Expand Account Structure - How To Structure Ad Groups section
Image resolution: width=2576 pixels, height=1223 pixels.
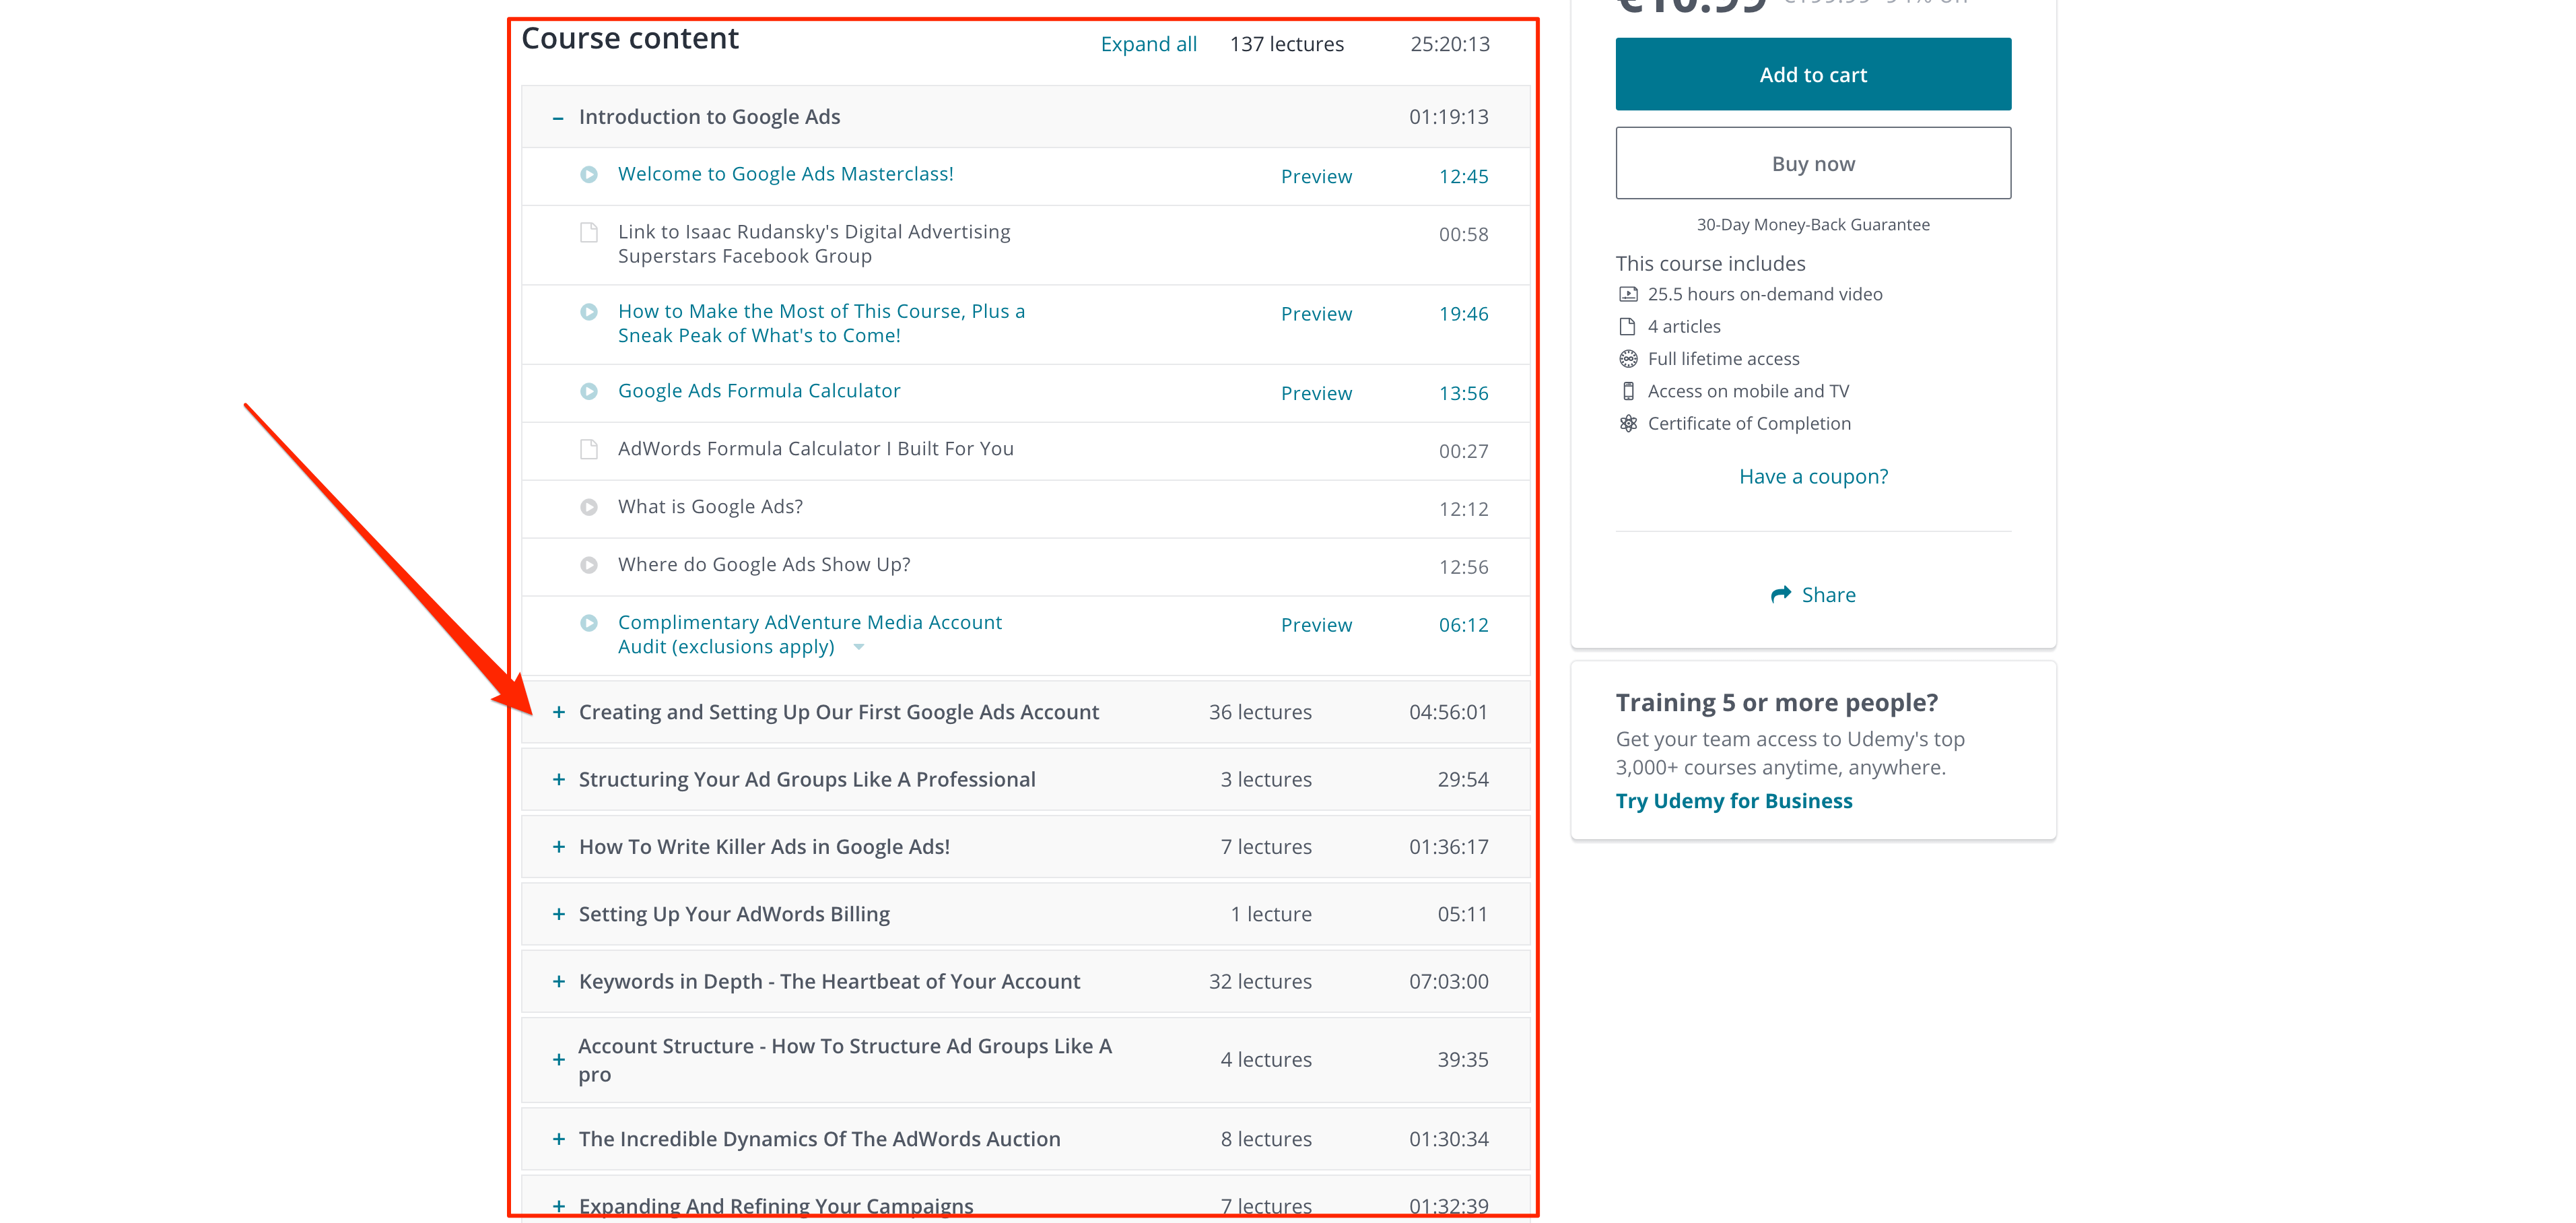(x=559, y=1059)
